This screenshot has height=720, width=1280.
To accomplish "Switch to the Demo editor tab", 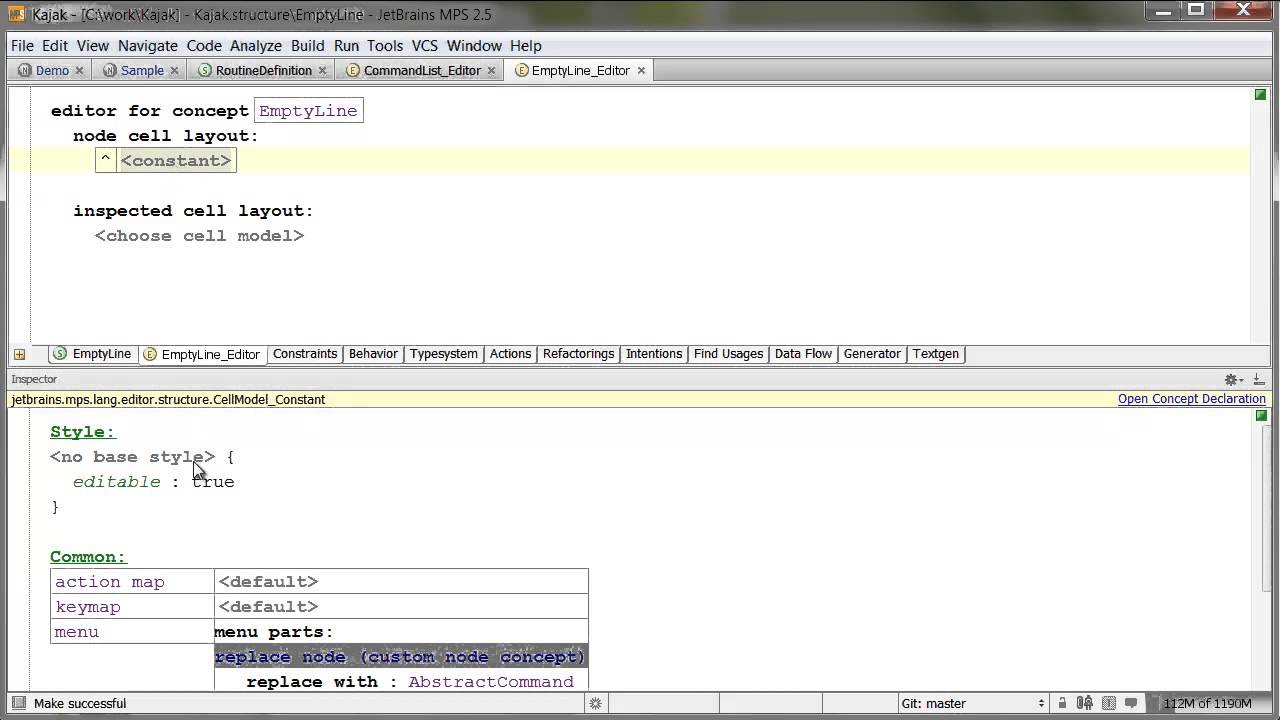I will (52, 71).
